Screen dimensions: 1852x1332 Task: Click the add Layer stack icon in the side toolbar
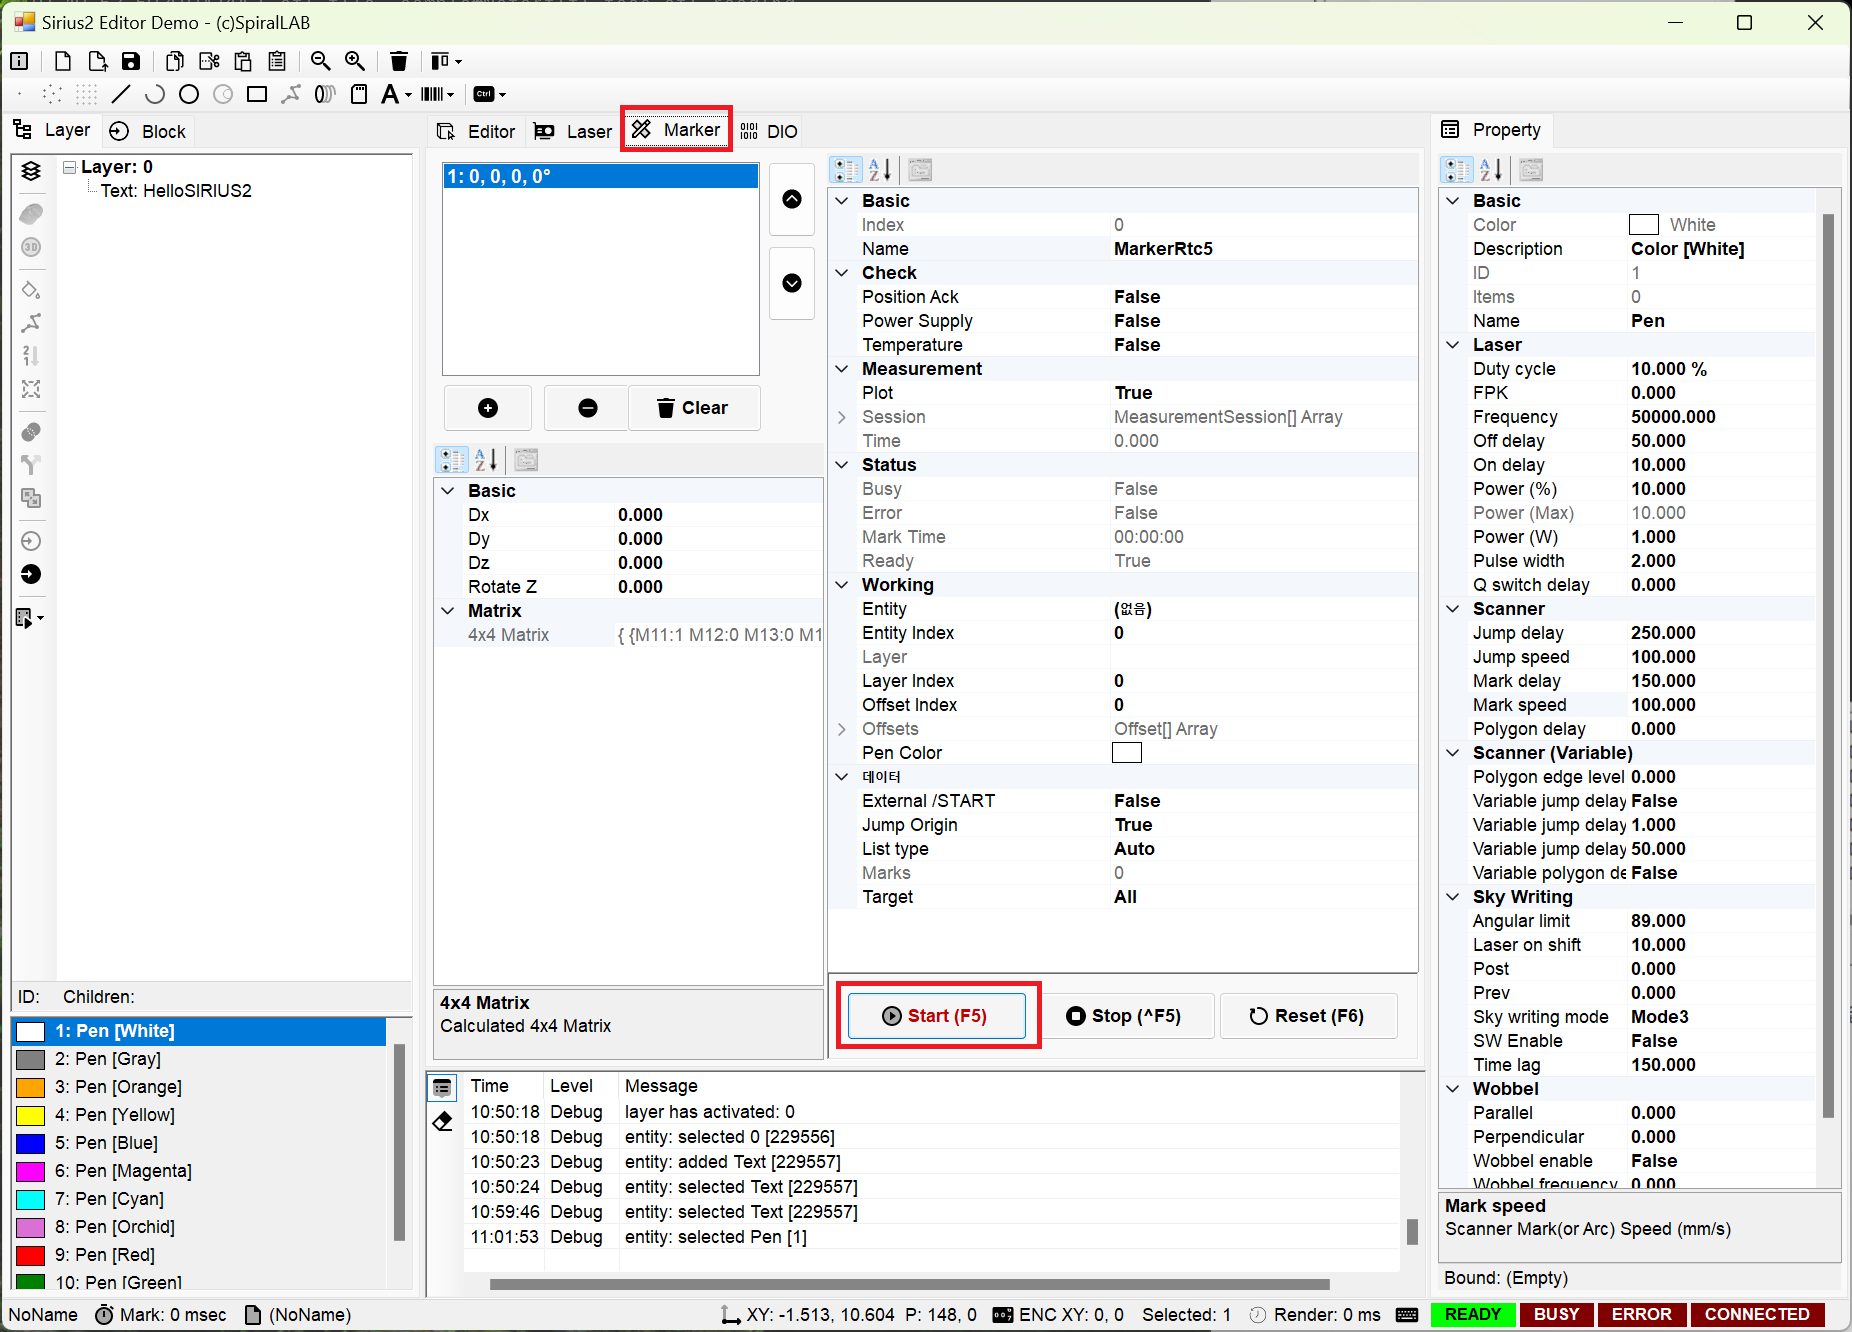[x=31, y=170]
